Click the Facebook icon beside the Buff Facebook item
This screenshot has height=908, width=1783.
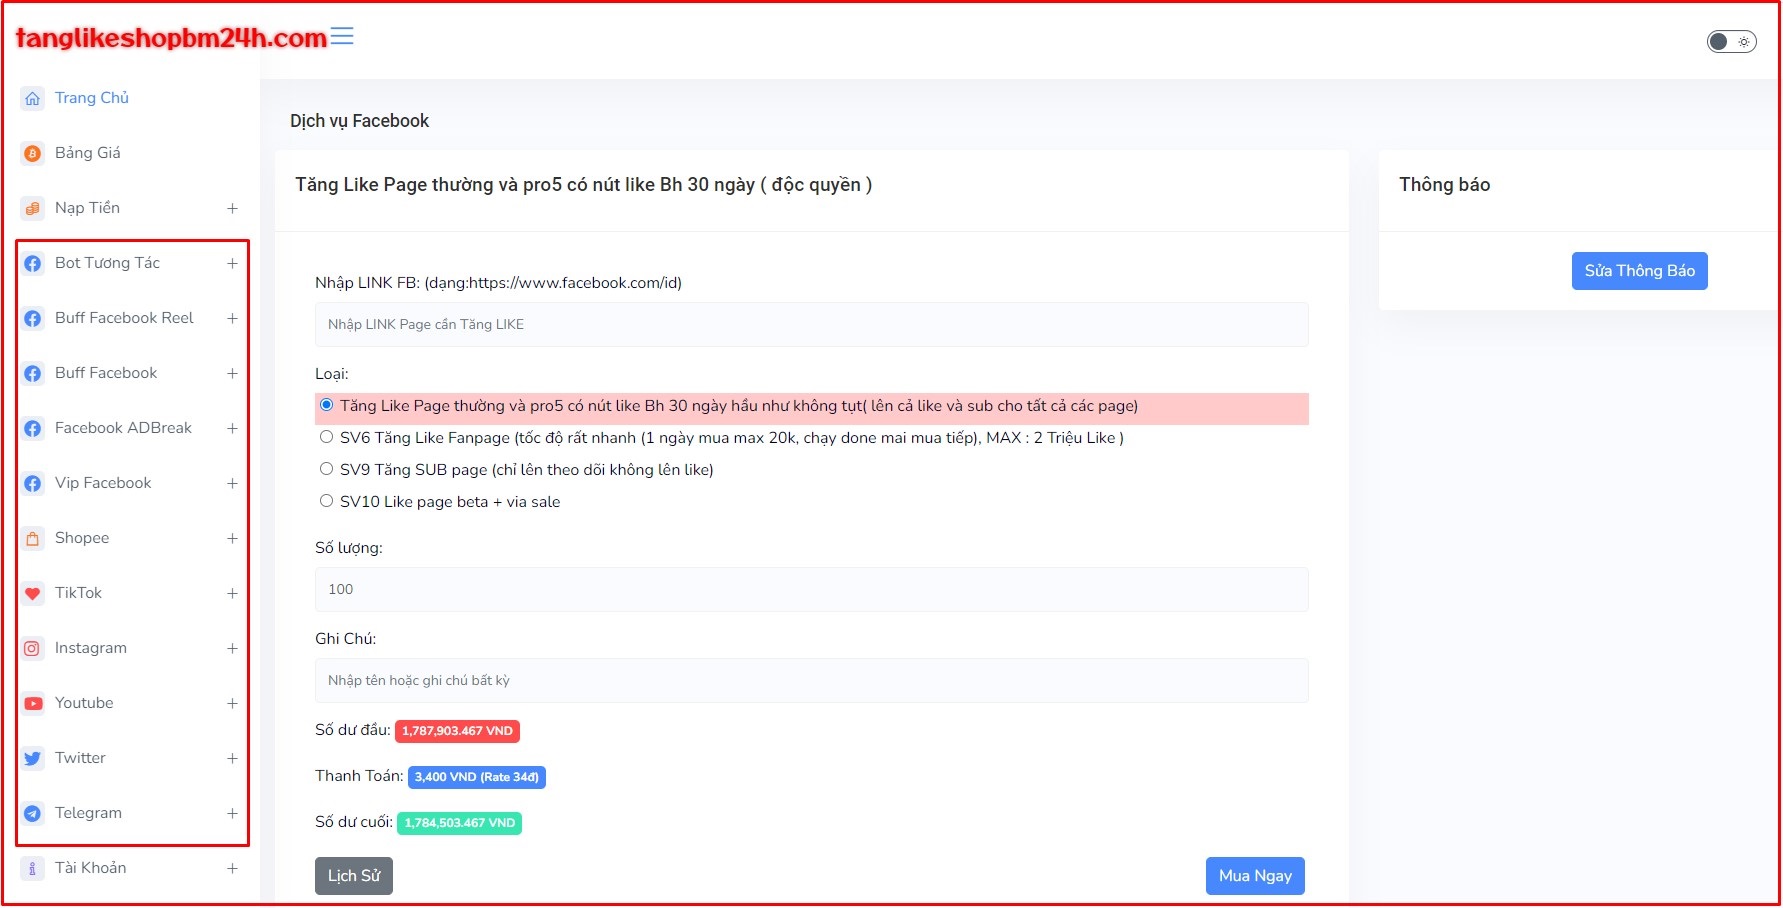[x=33, y=373]
